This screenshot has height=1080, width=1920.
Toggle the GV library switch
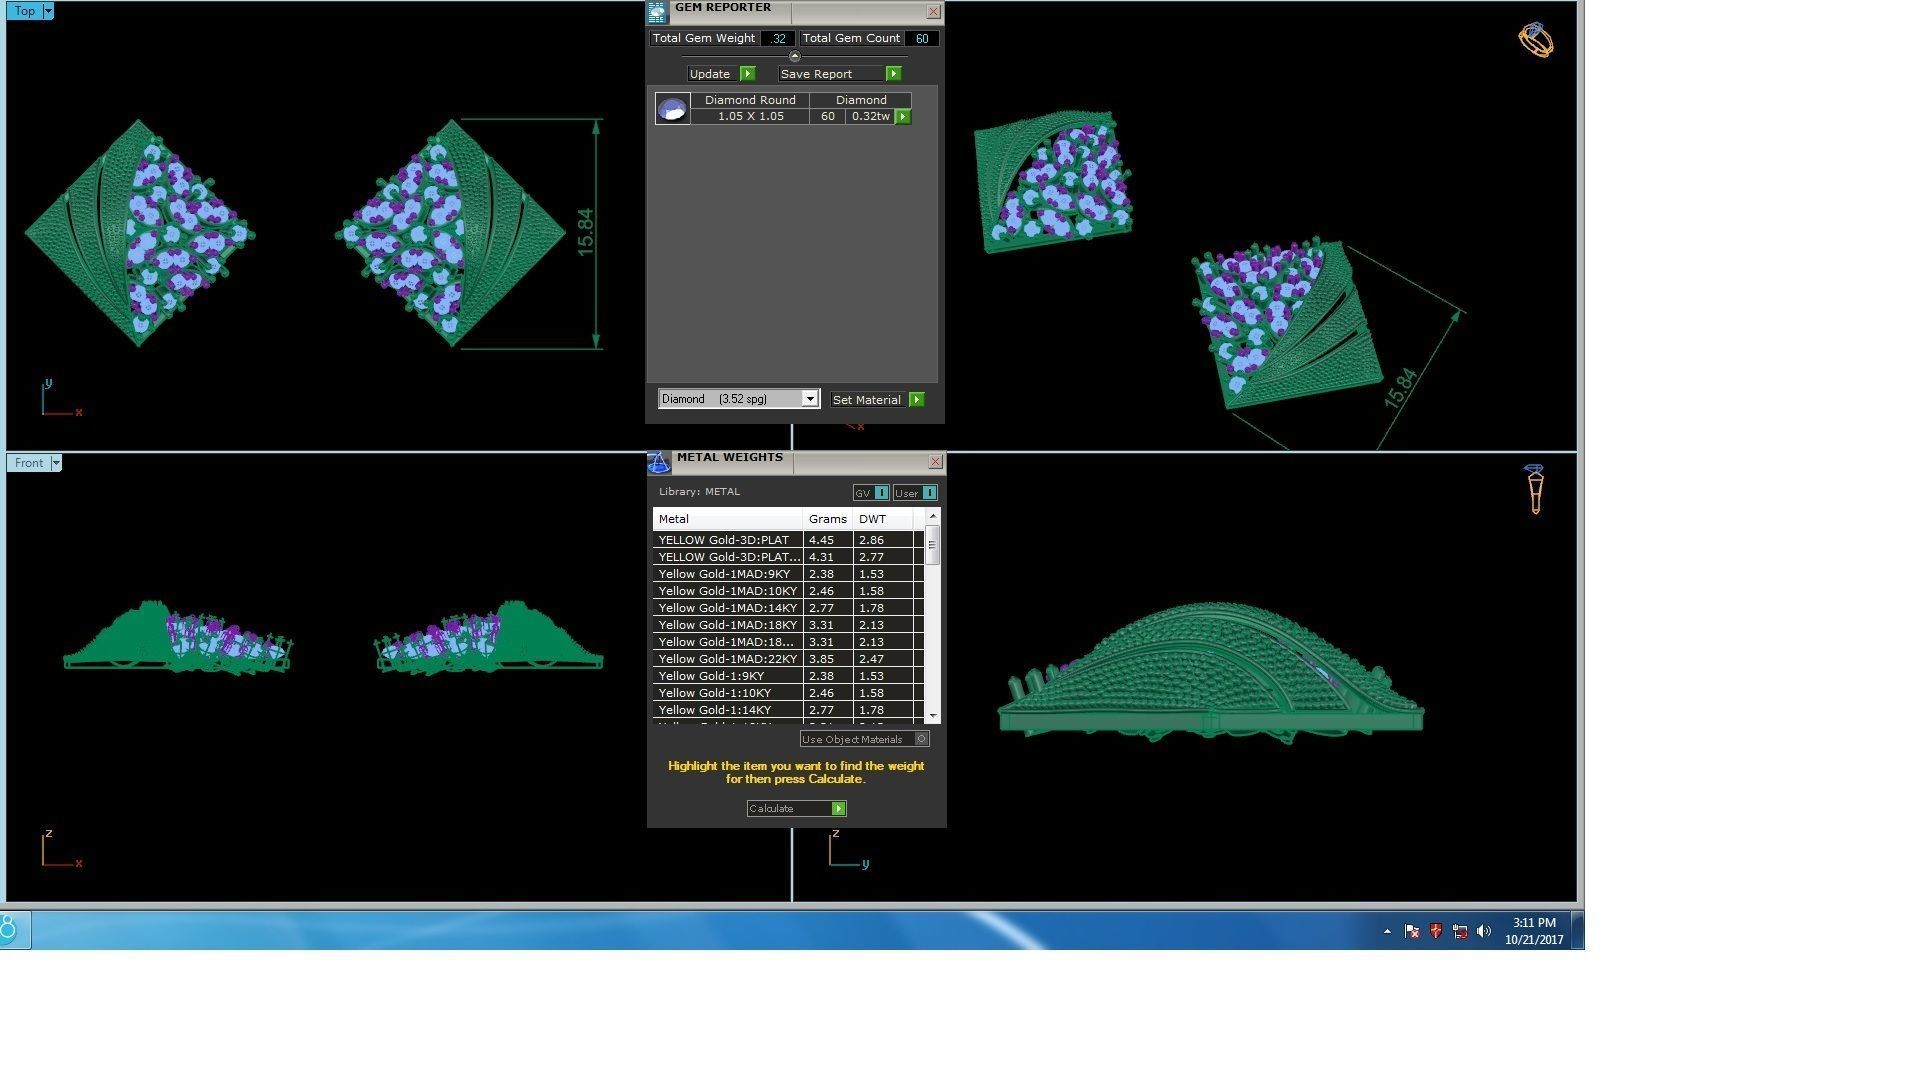(x=881, y=493)
